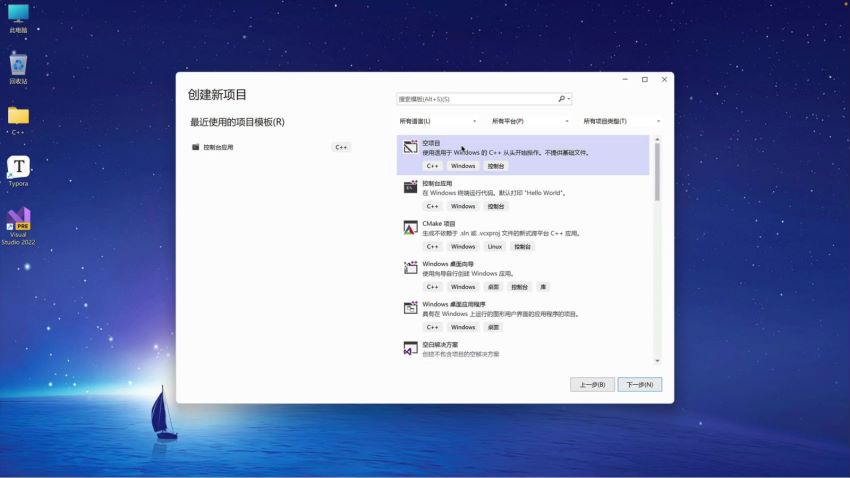This screenshot has width=850, height=478.
Task: Click the Windows 桌面应用程序 template icon
Action: point(410,308)
